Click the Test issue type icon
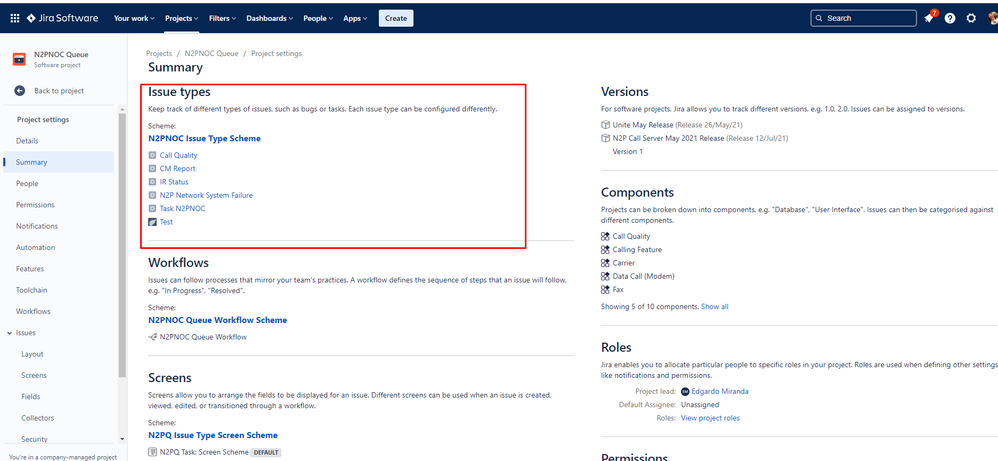The width and height of the screenshot is (998, 461). (x=152, y=222)
